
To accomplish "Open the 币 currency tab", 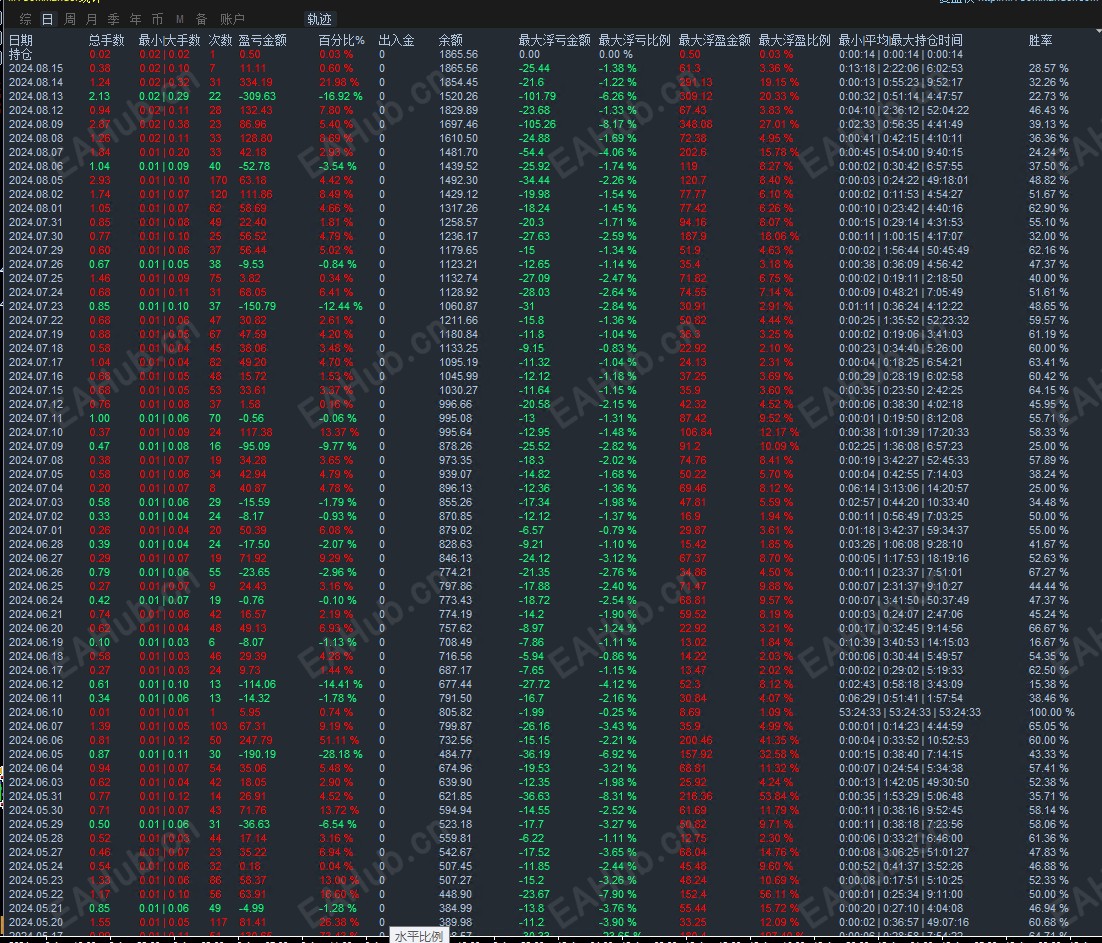I will point(157,19).
